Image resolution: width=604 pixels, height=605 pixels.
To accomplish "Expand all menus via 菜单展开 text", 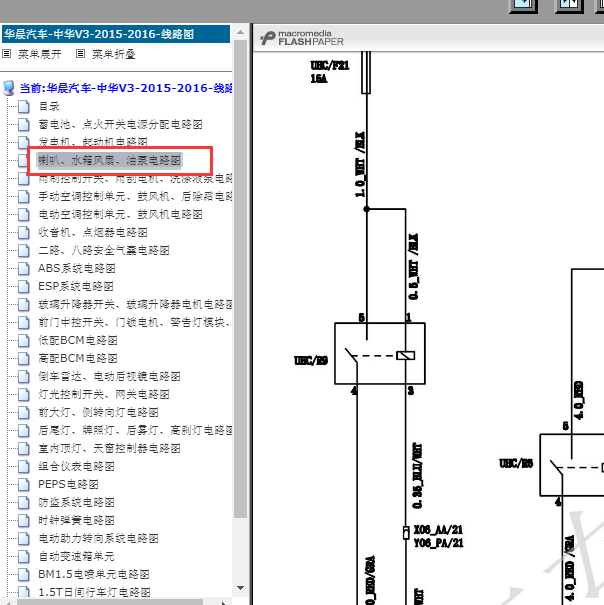I will pyautogui.click(x=40, y=54).
